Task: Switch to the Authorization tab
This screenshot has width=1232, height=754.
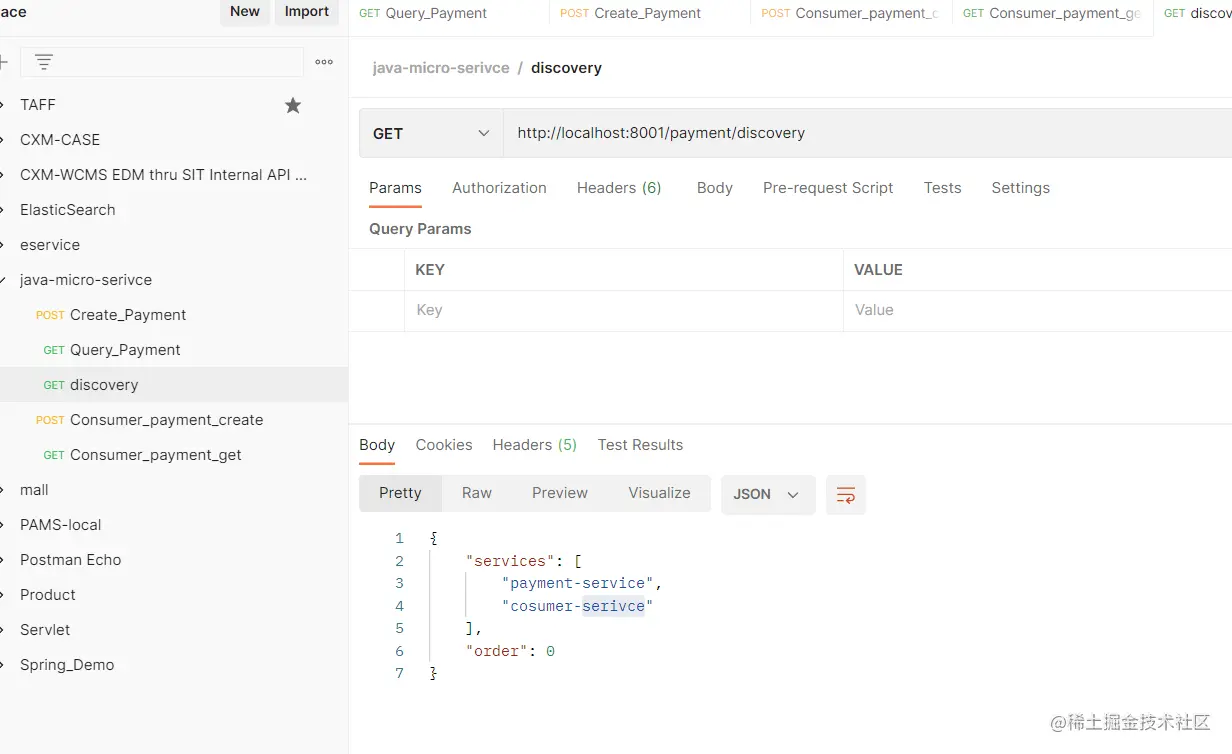Action: pos(499,188)
